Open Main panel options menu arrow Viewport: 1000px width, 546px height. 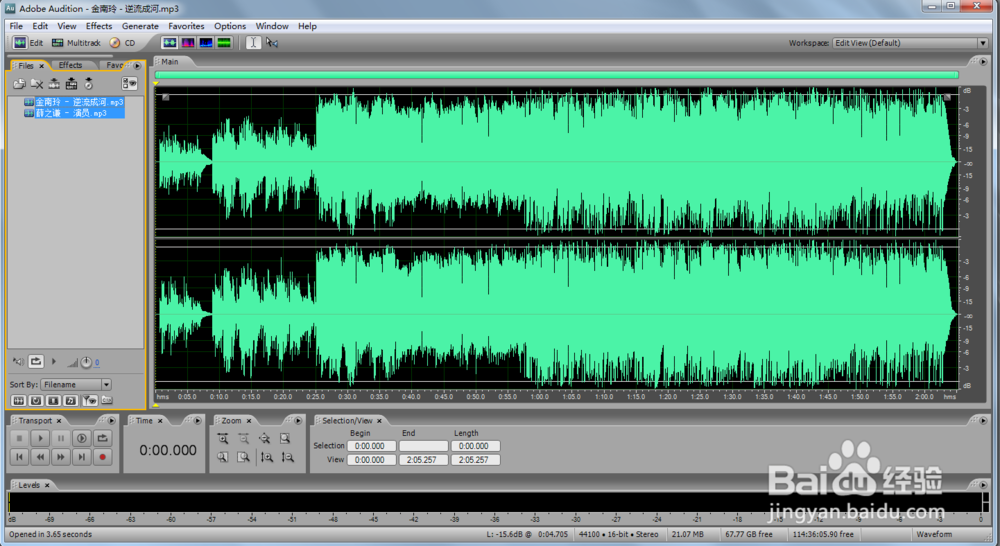tap(983, 62)
